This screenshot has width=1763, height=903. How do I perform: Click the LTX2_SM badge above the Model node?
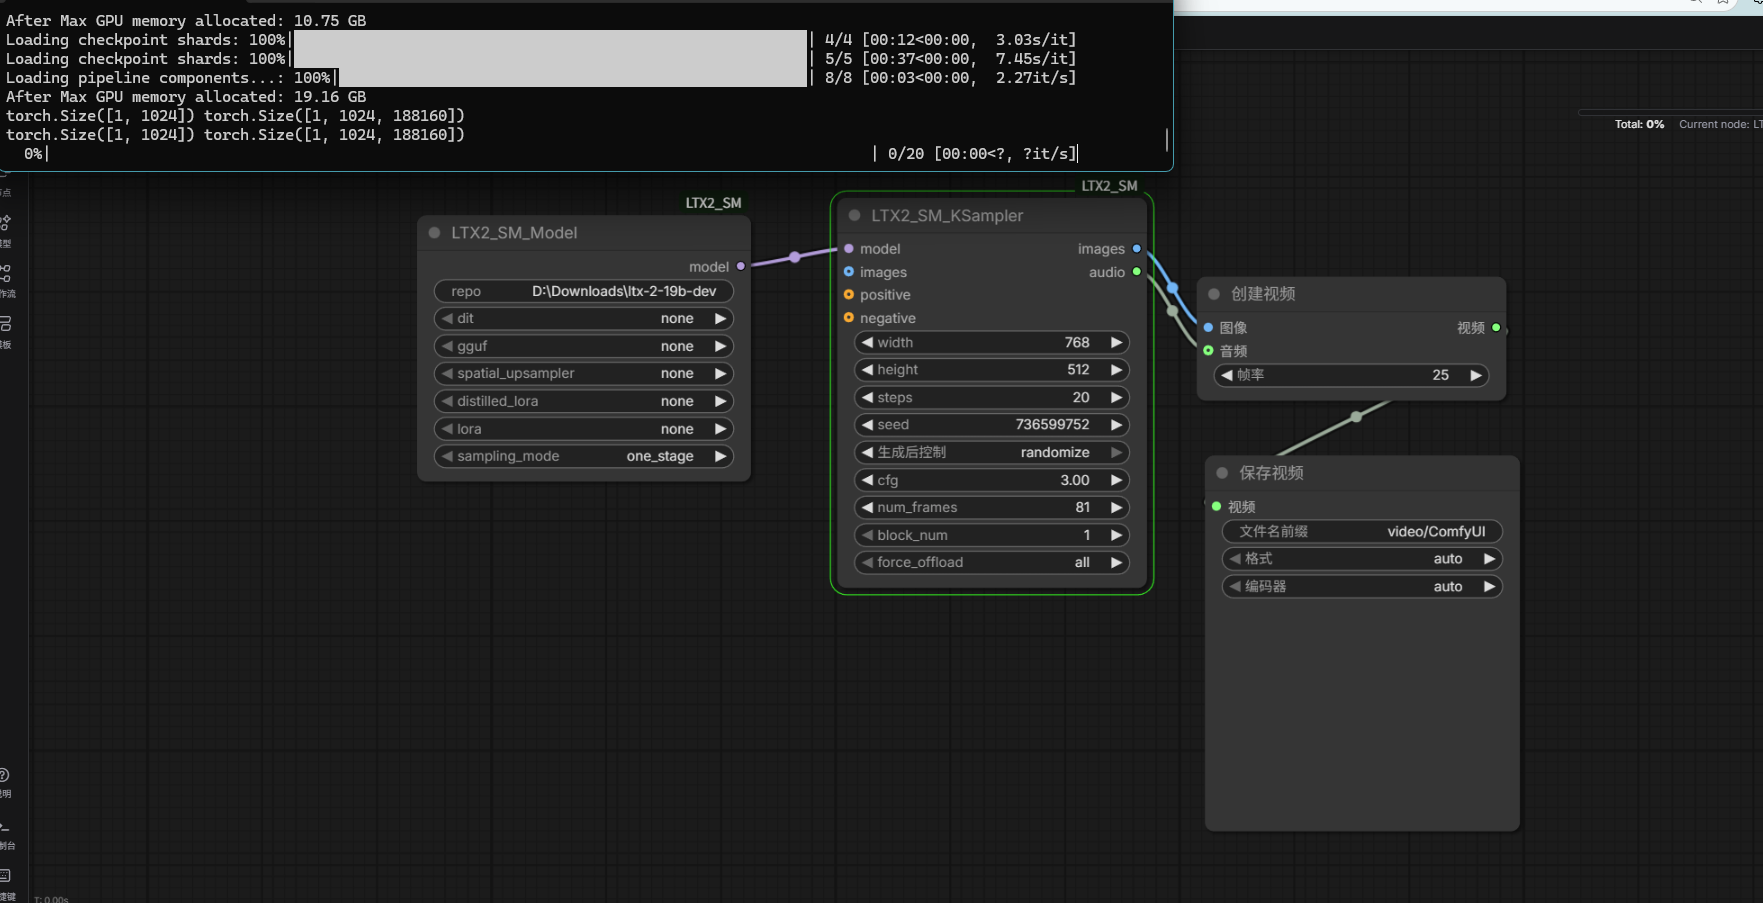tap(713, 203)
